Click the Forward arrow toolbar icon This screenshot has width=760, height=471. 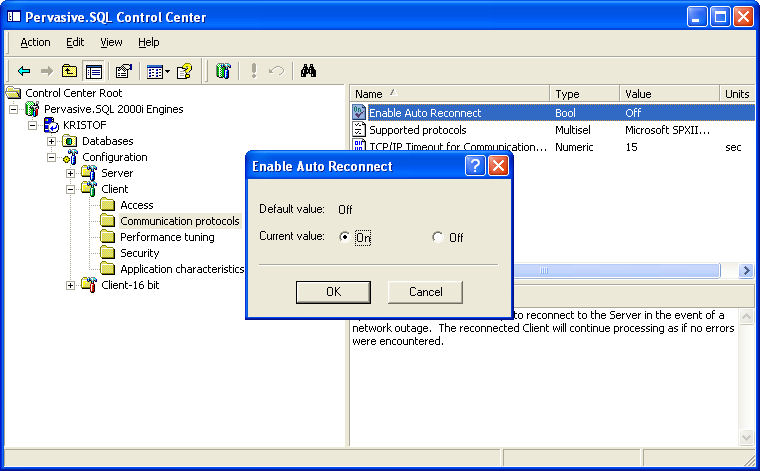(47, 72)
